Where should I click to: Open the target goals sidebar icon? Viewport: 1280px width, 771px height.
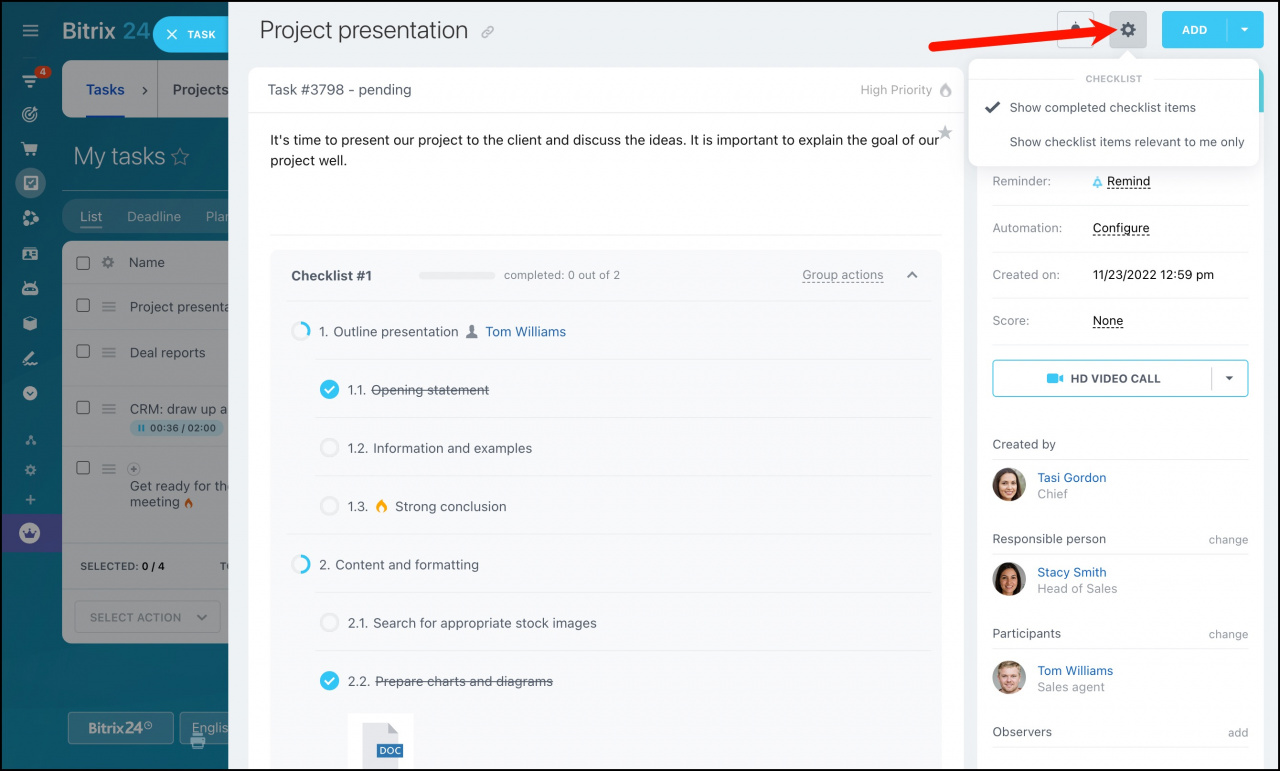[x=30, y=115]
